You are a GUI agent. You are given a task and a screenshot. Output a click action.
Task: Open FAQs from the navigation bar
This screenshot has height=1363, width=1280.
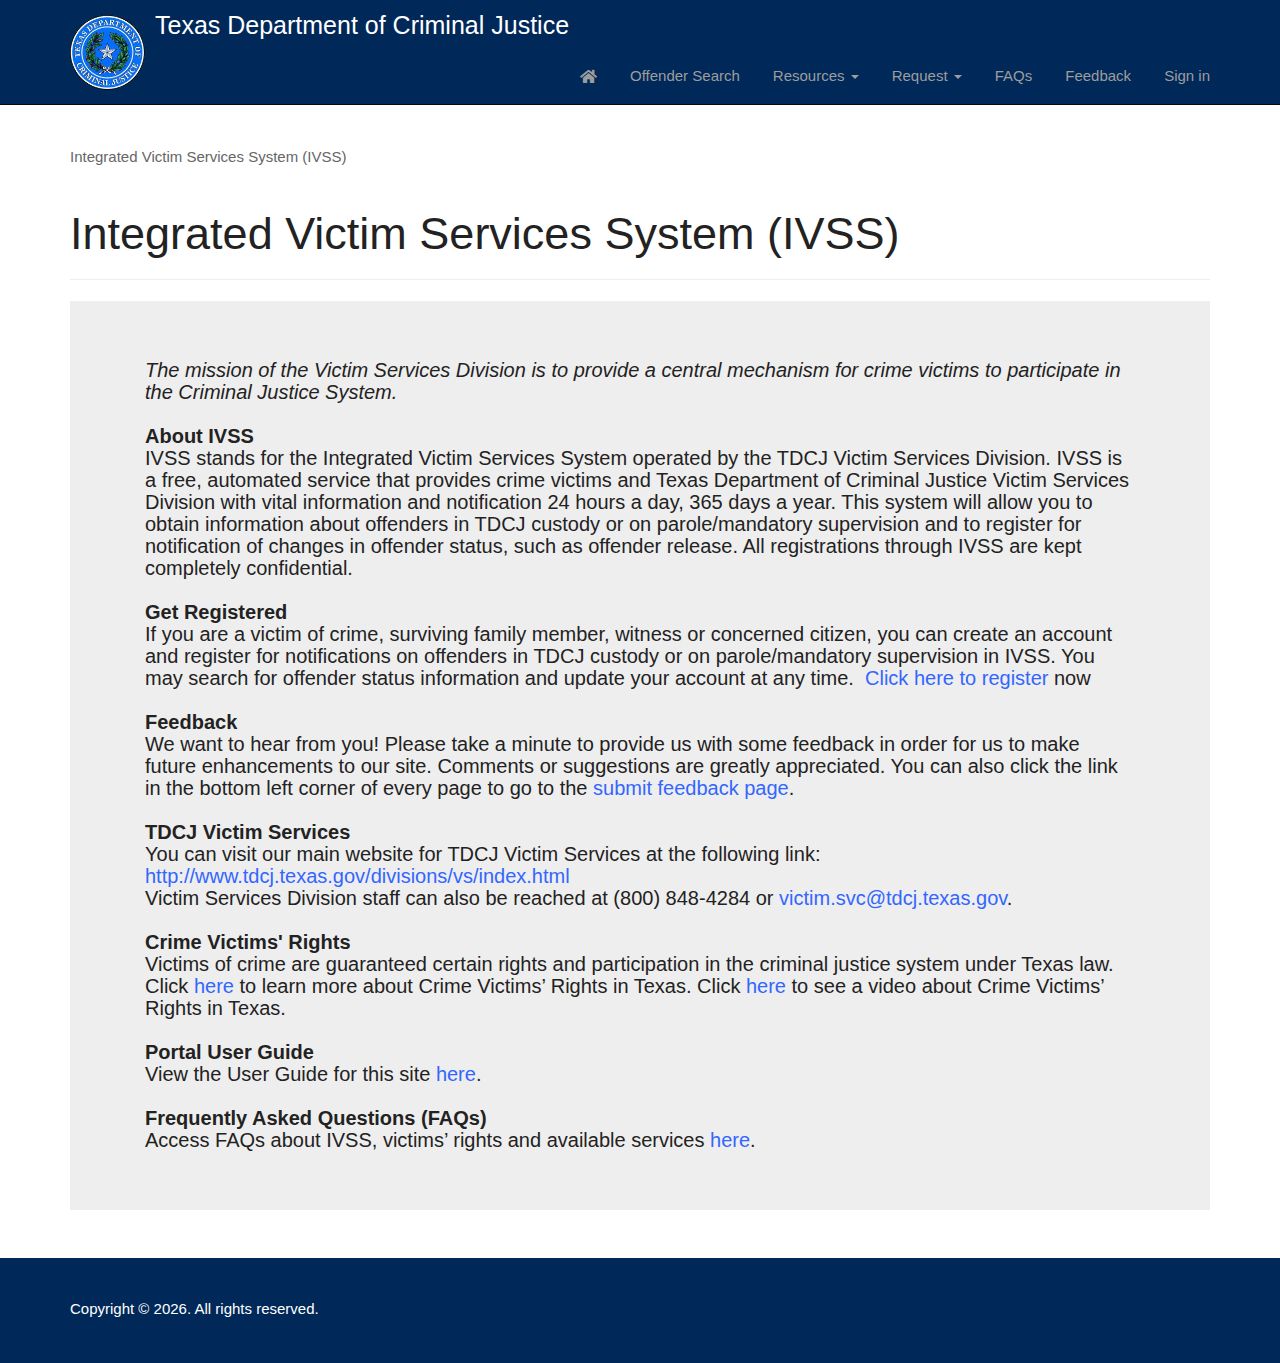click(x=1013, y=76)
